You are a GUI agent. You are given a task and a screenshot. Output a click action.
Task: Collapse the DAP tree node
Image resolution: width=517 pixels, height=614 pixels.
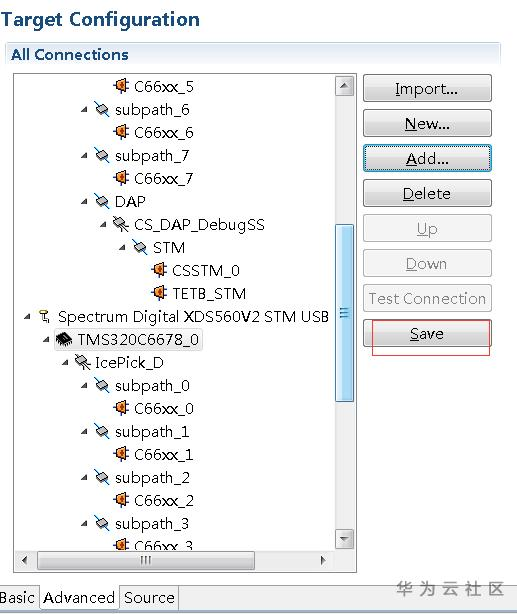click(84, 202)
